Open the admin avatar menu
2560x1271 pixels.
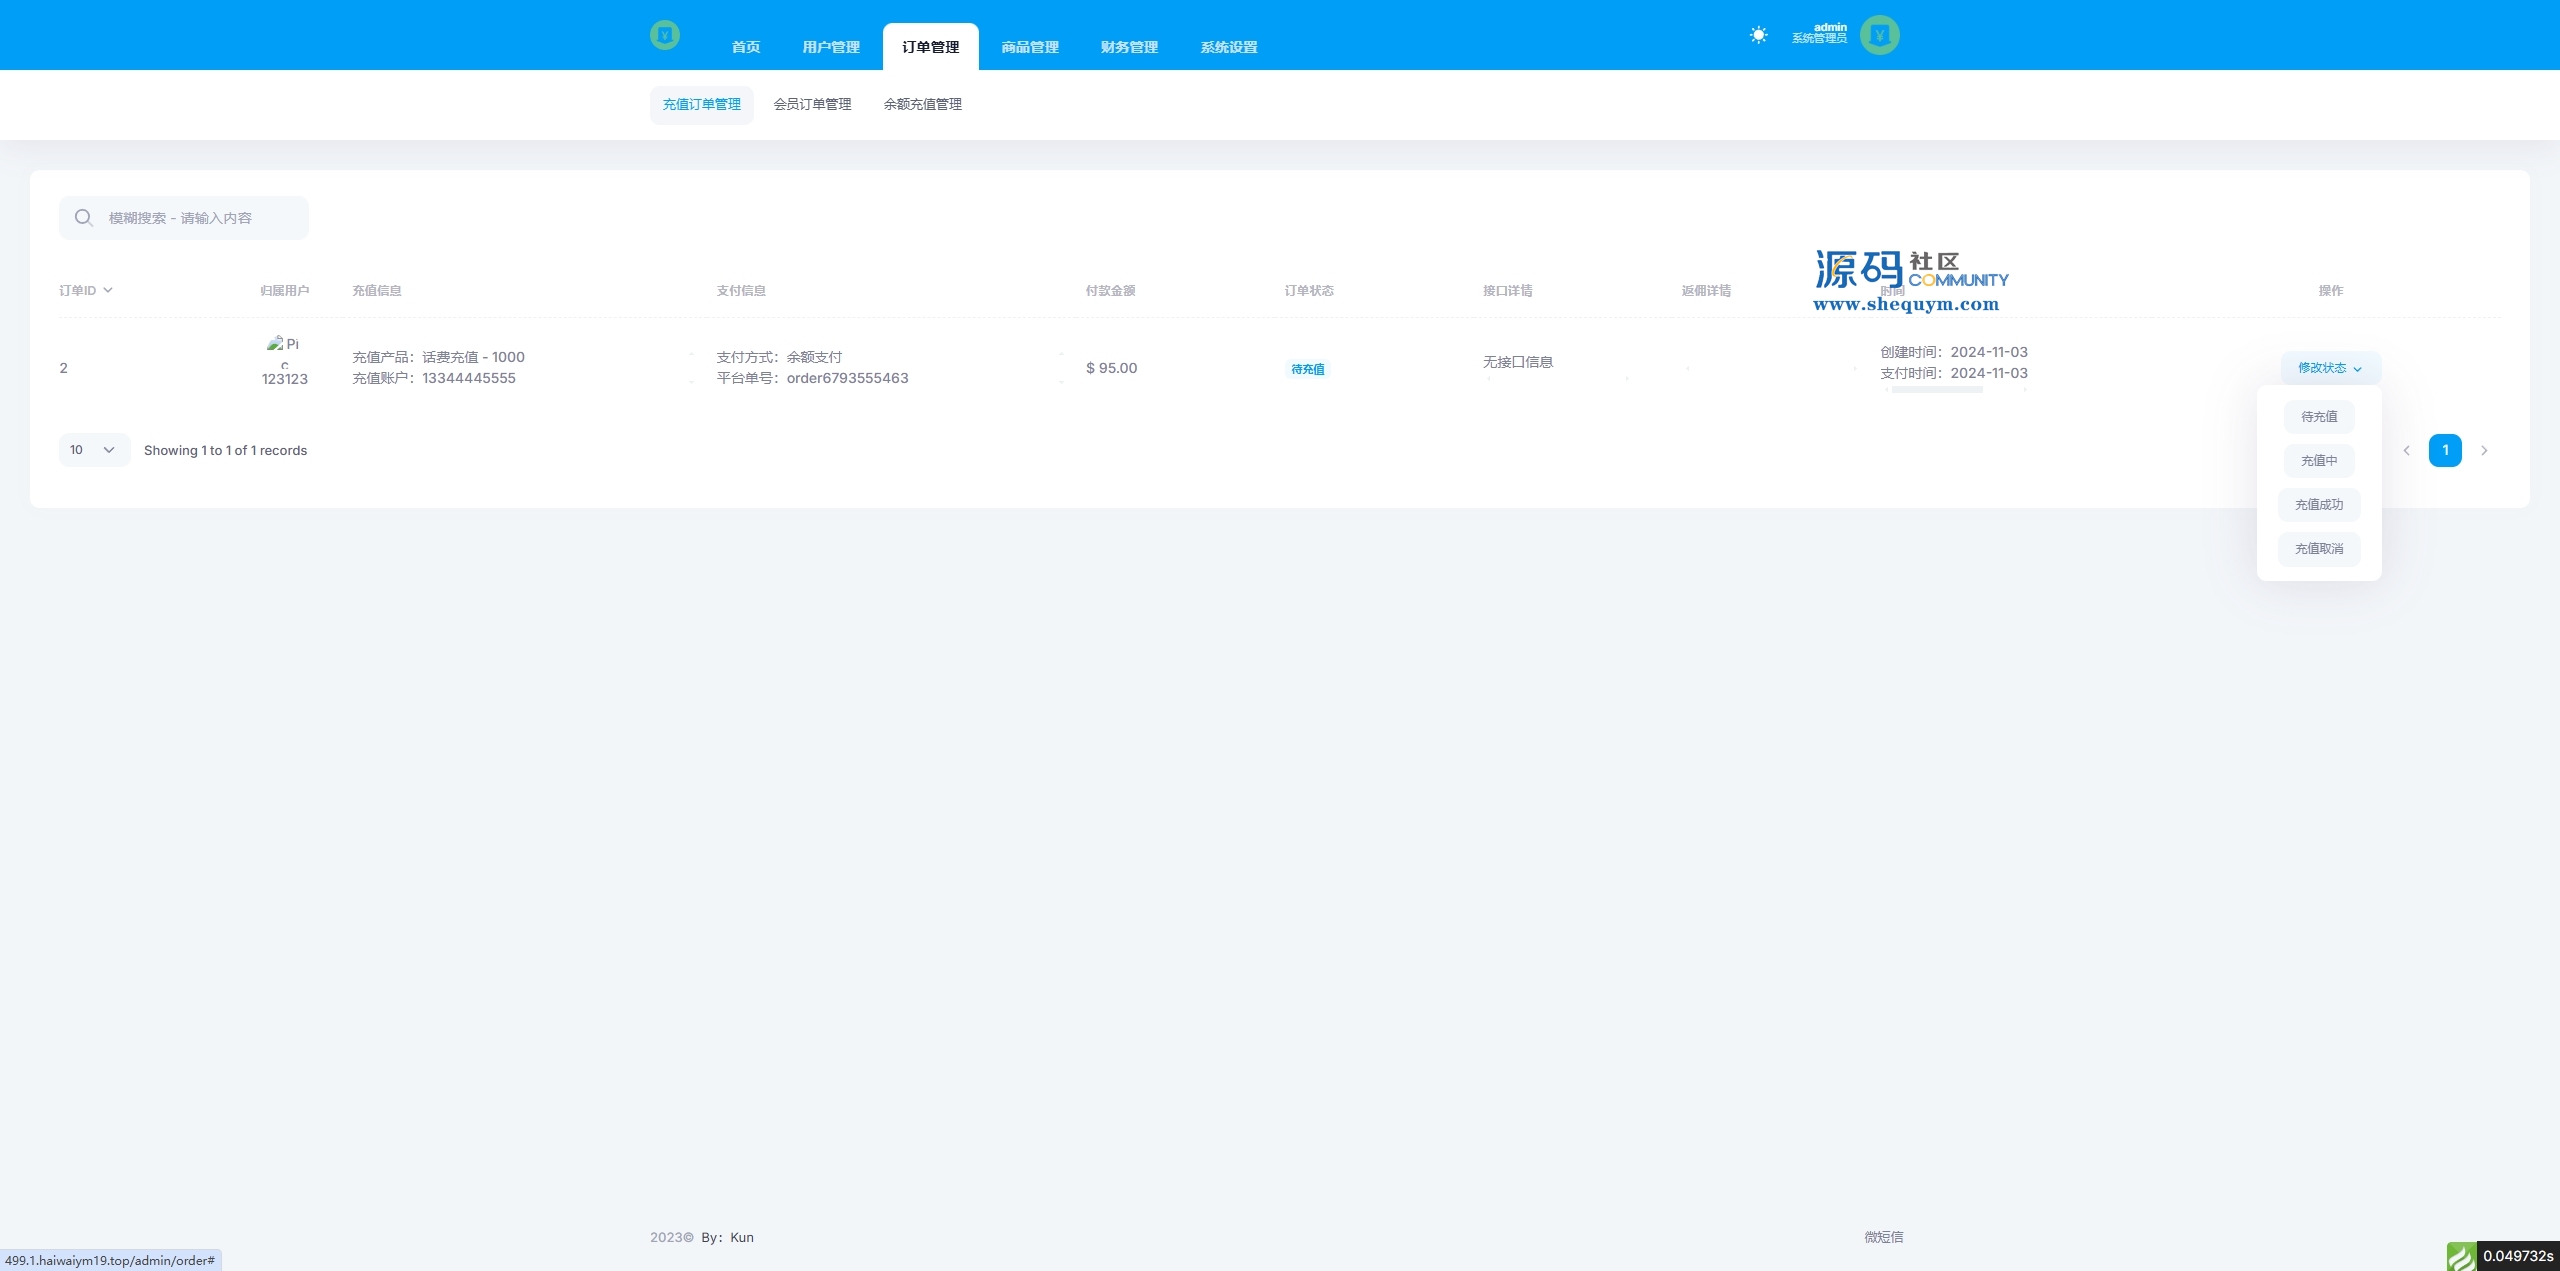coord(1879,35)
